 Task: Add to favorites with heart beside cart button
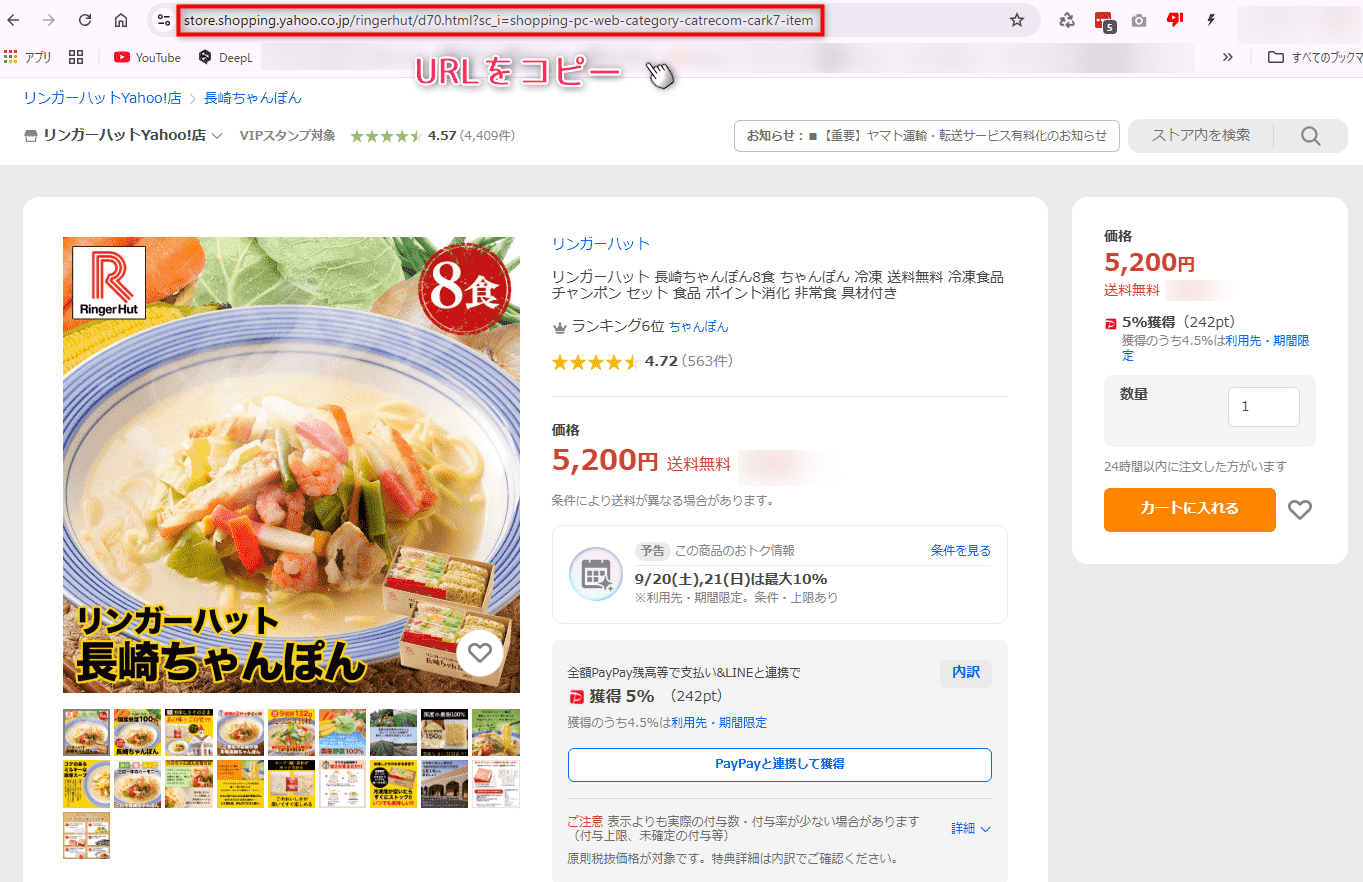coord(1299,510)
